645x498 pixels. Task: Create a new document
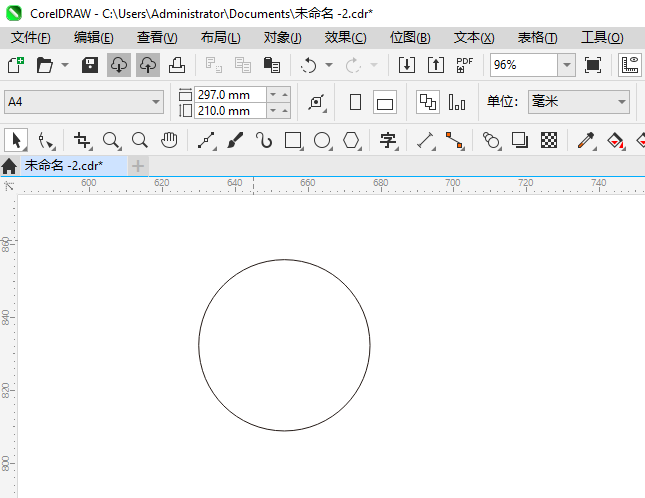tap(16, 65)
